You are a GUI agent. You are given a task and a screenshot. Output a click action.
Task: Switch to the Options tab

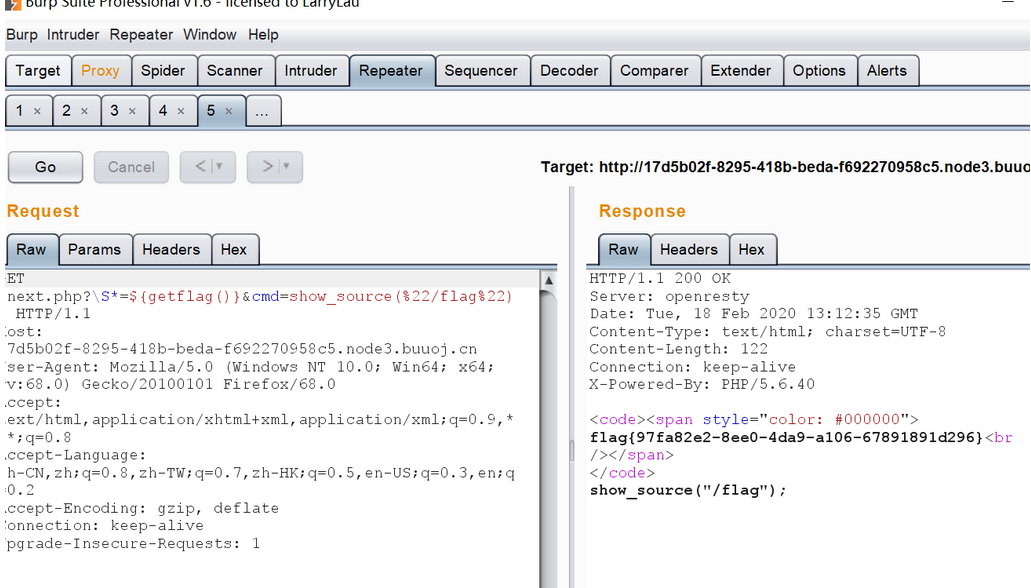tap(819, 71)
